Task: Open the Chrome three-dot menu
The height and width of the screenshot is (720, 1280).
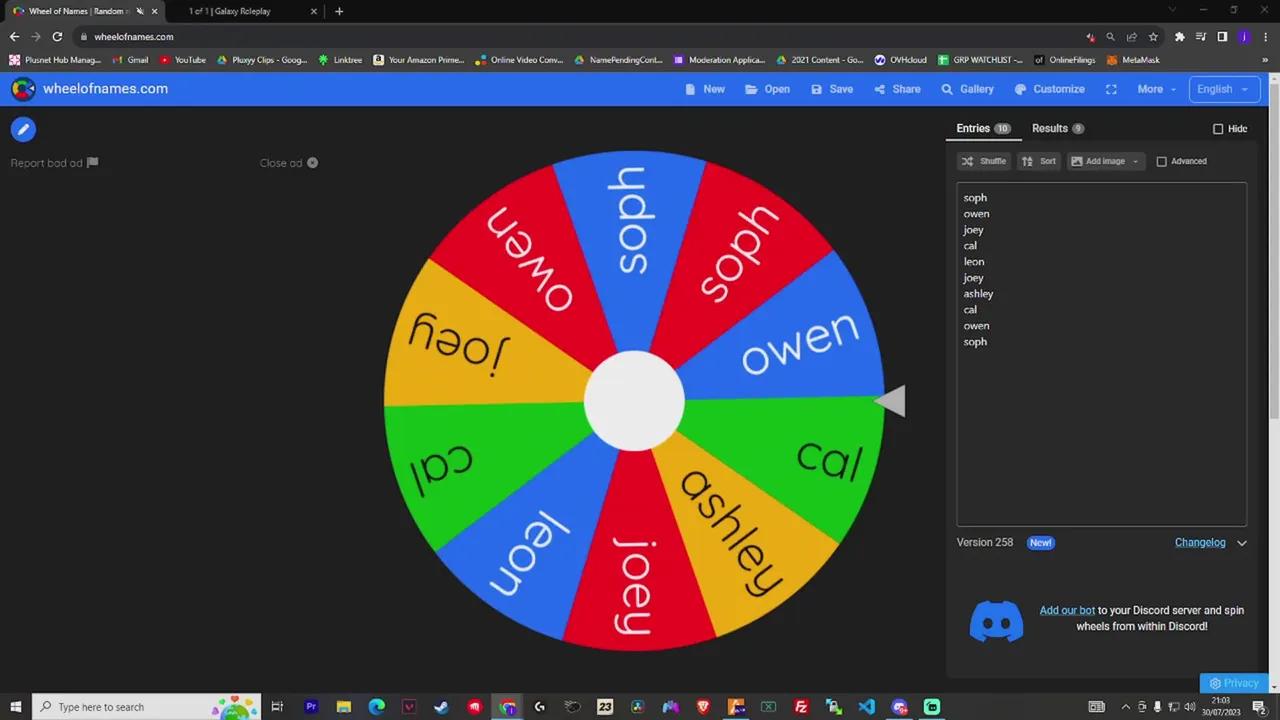Action: click(1265, 37)
